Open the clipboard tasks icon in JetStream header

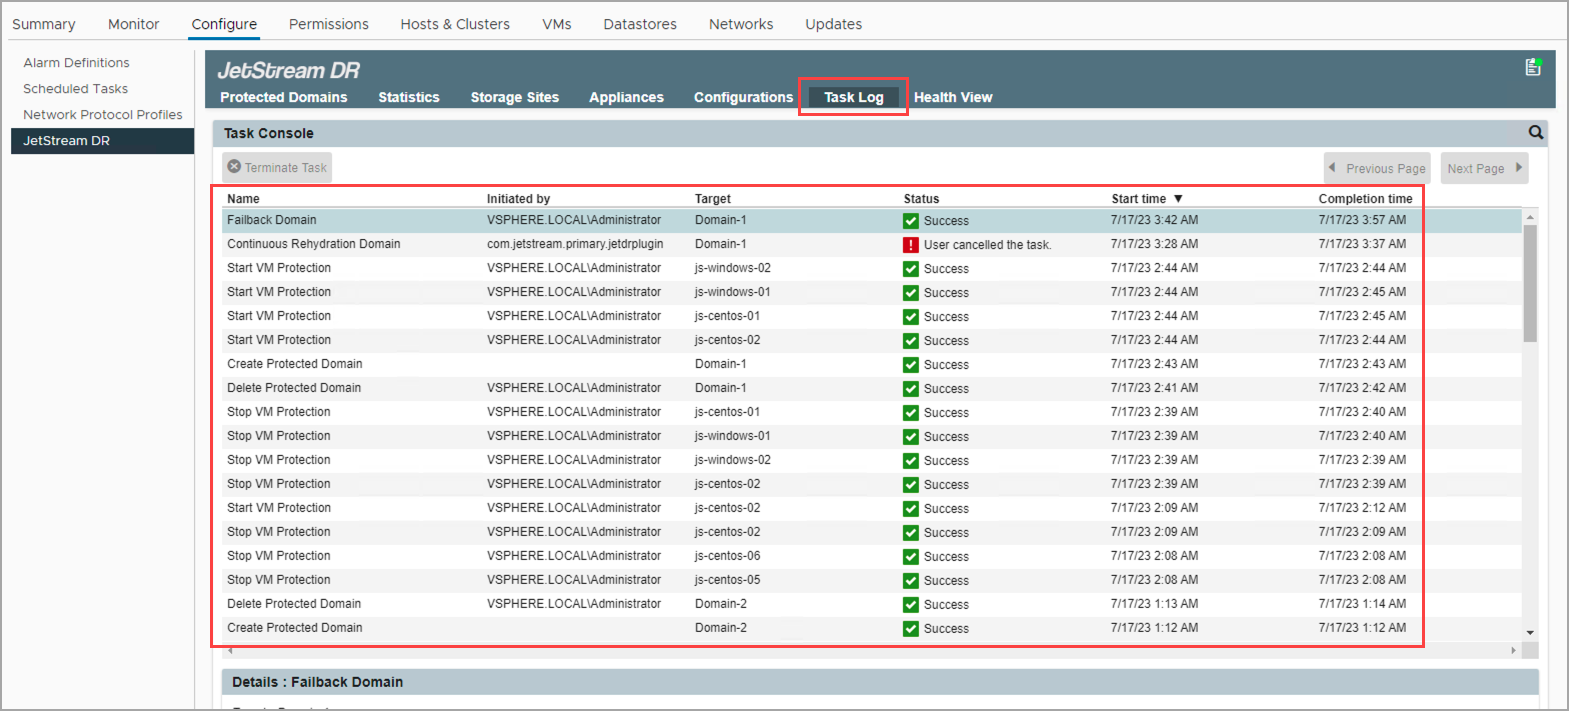[1533, 67]
